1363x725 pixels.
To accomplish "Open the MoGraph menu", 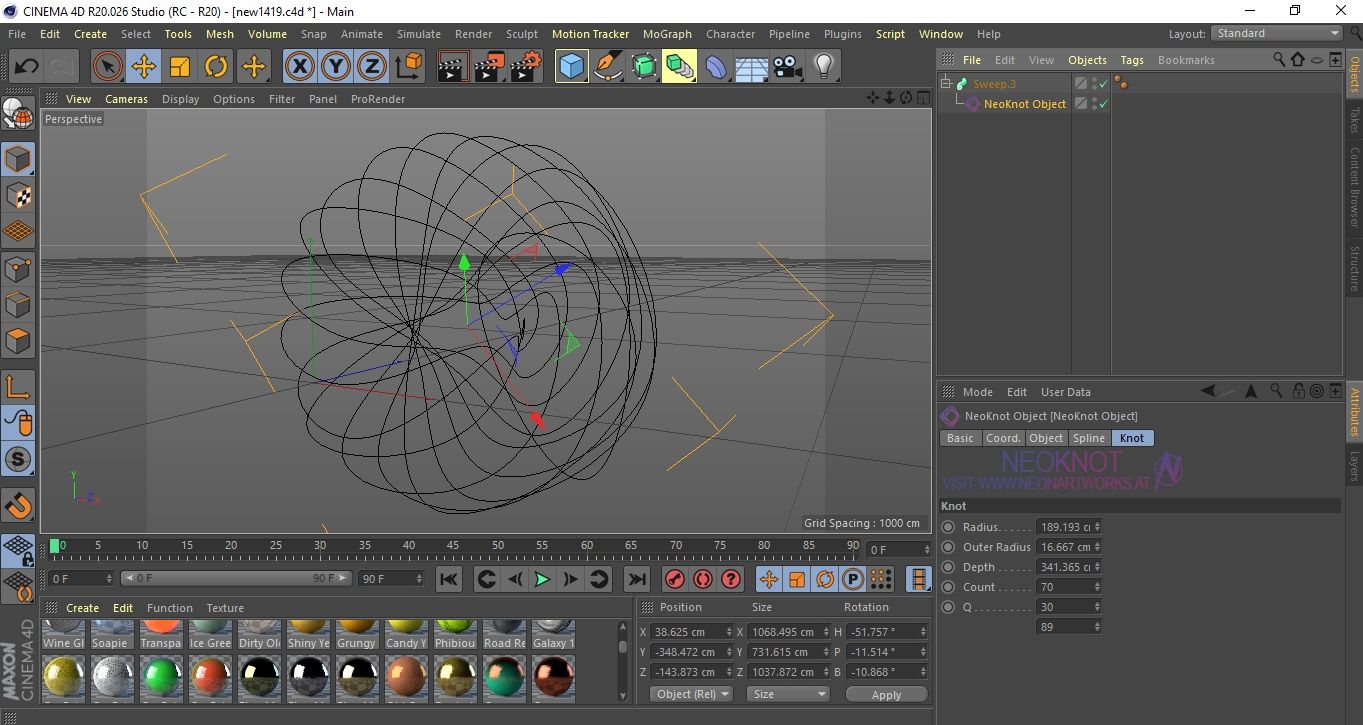I will tap(666, 34).
